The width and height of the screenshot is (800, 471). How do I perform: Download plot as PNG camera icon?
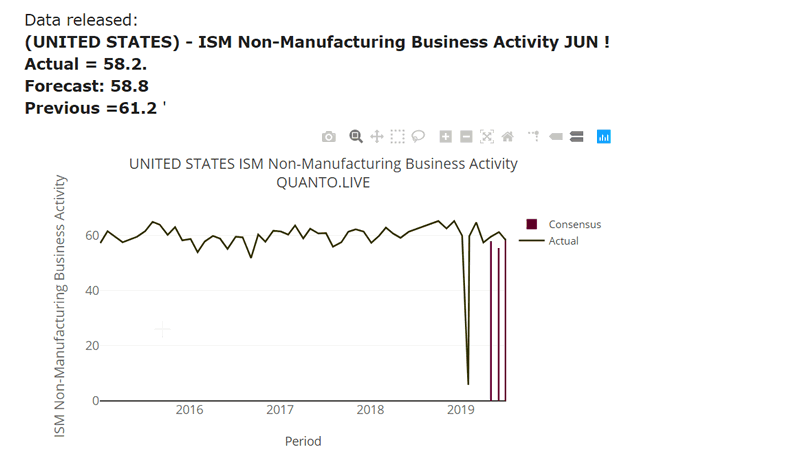click(x=329, y=137)
